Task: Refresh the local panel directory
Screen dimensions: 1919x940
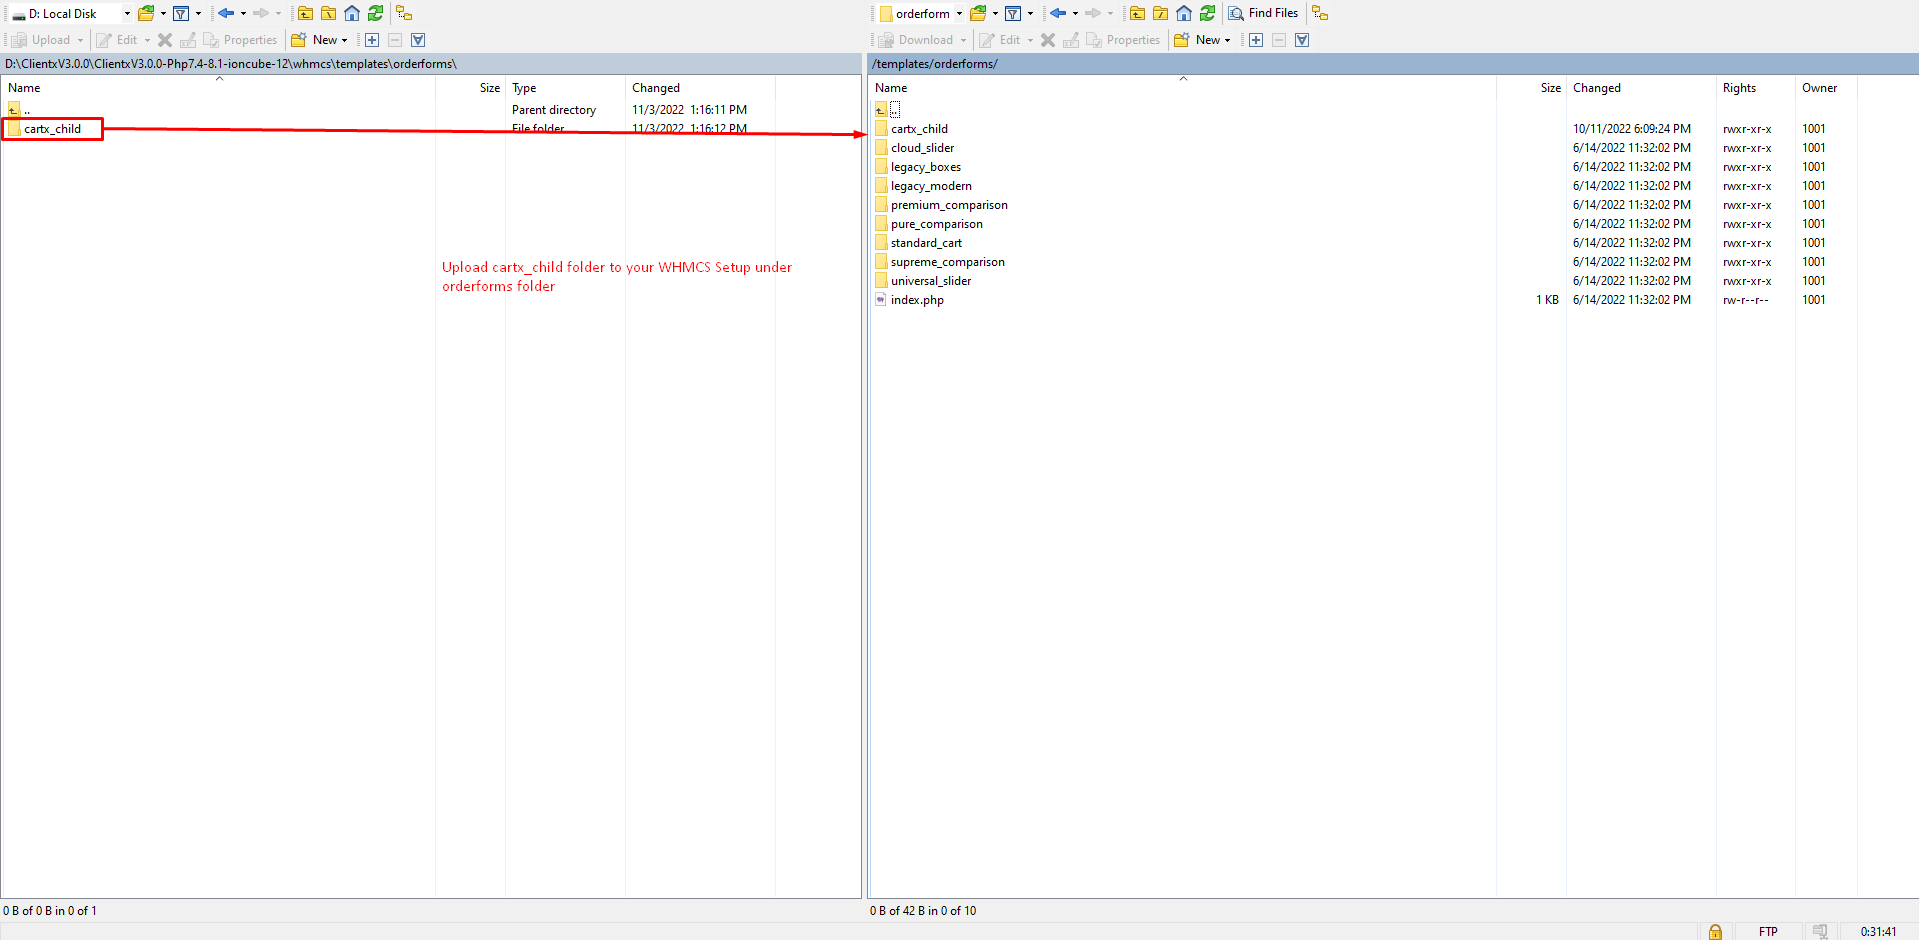Action: click(x=375, y=13)
